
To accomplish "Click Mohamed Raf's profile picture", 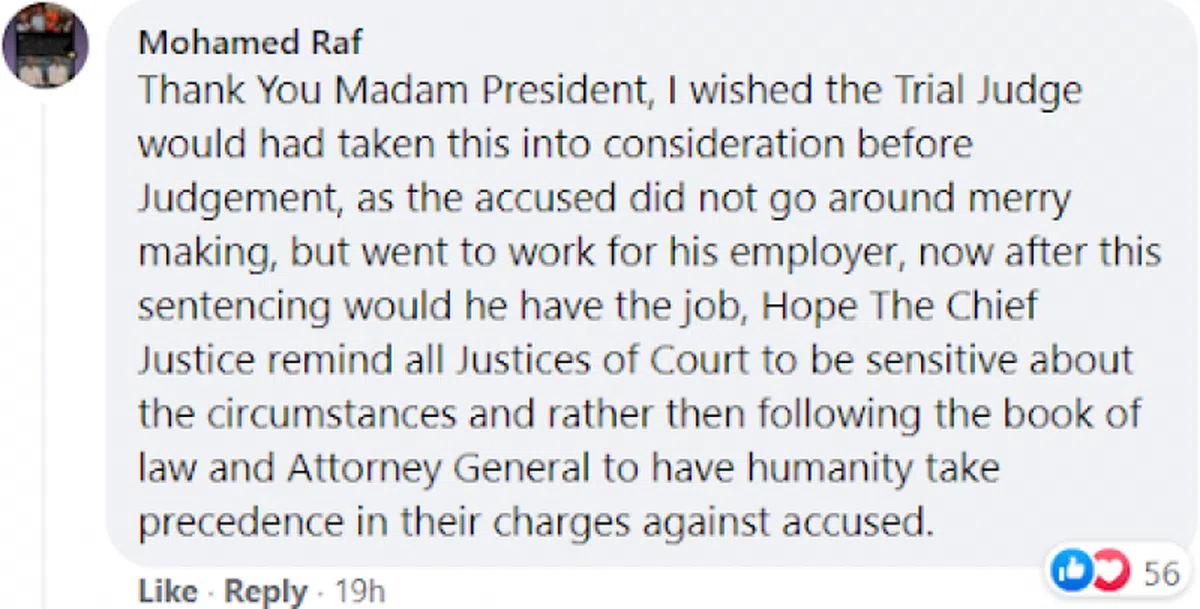I will click(46, 44).
